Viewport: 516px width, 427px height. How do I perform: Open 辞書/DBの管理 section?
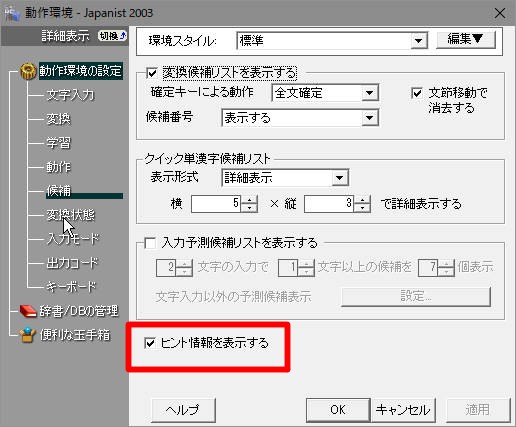(x=79, y=311)
